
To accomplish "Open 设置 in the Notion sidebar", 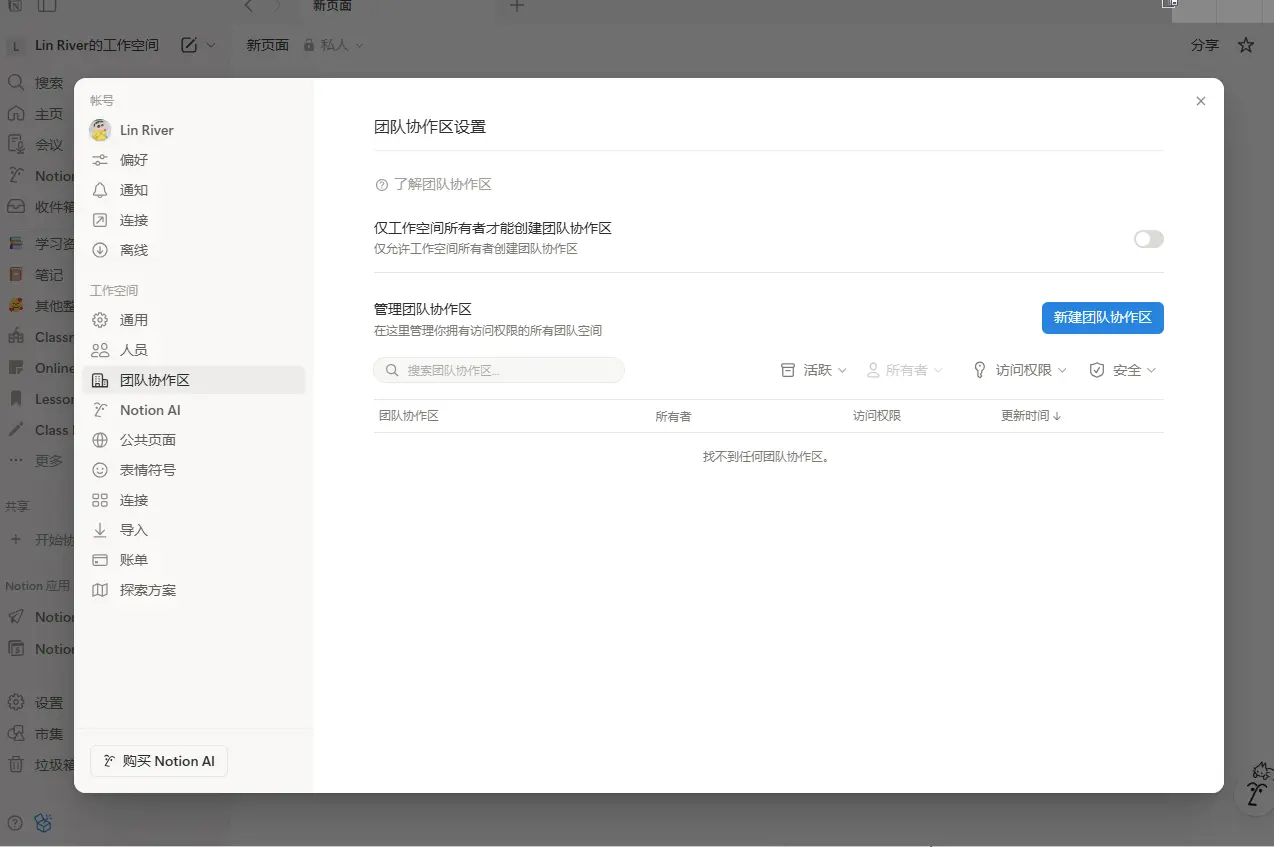I will pos(37,703).
